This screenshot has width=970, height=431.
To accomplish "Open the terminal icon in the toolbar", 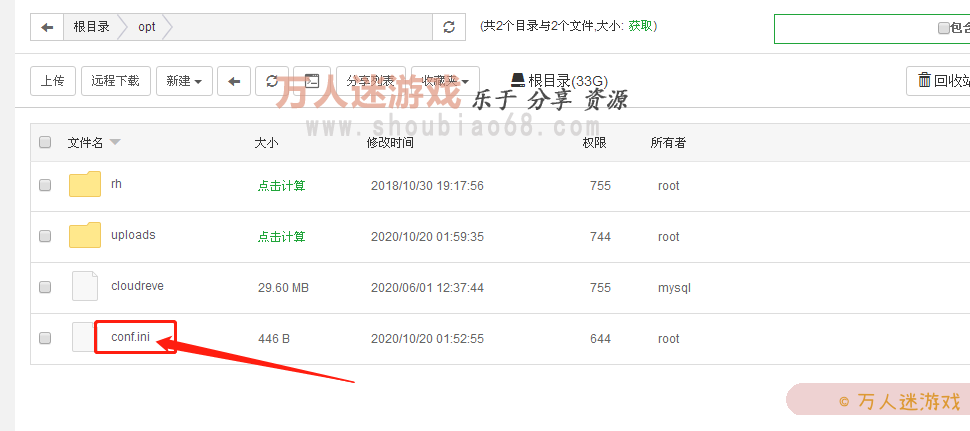I will point(312,81).
